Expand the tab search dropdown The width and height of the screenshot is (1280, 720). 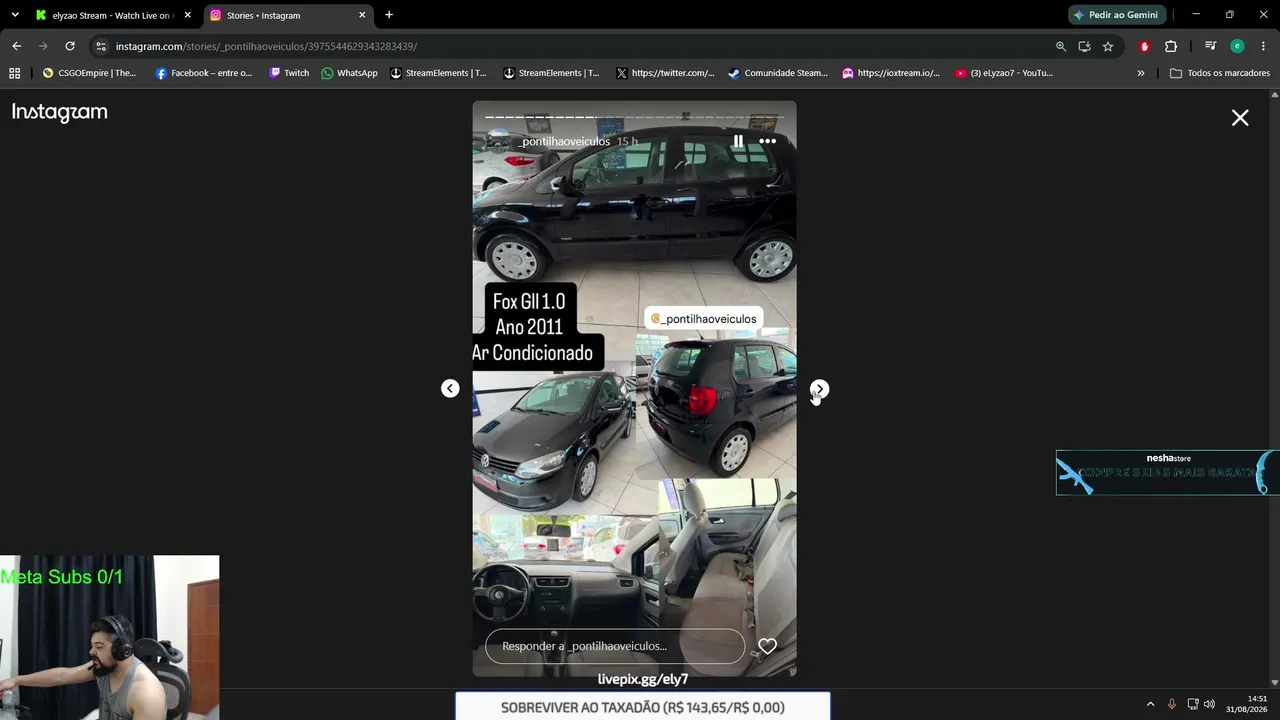pos(15,15)
